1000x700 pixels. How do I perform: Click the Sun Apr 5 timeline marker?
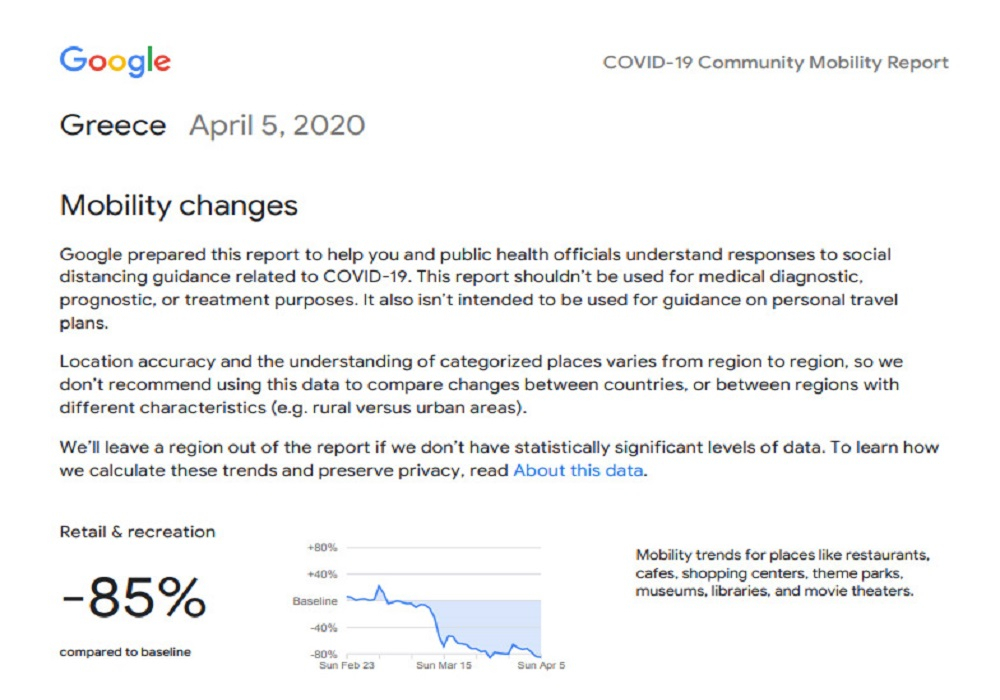(x=541, y=666)
